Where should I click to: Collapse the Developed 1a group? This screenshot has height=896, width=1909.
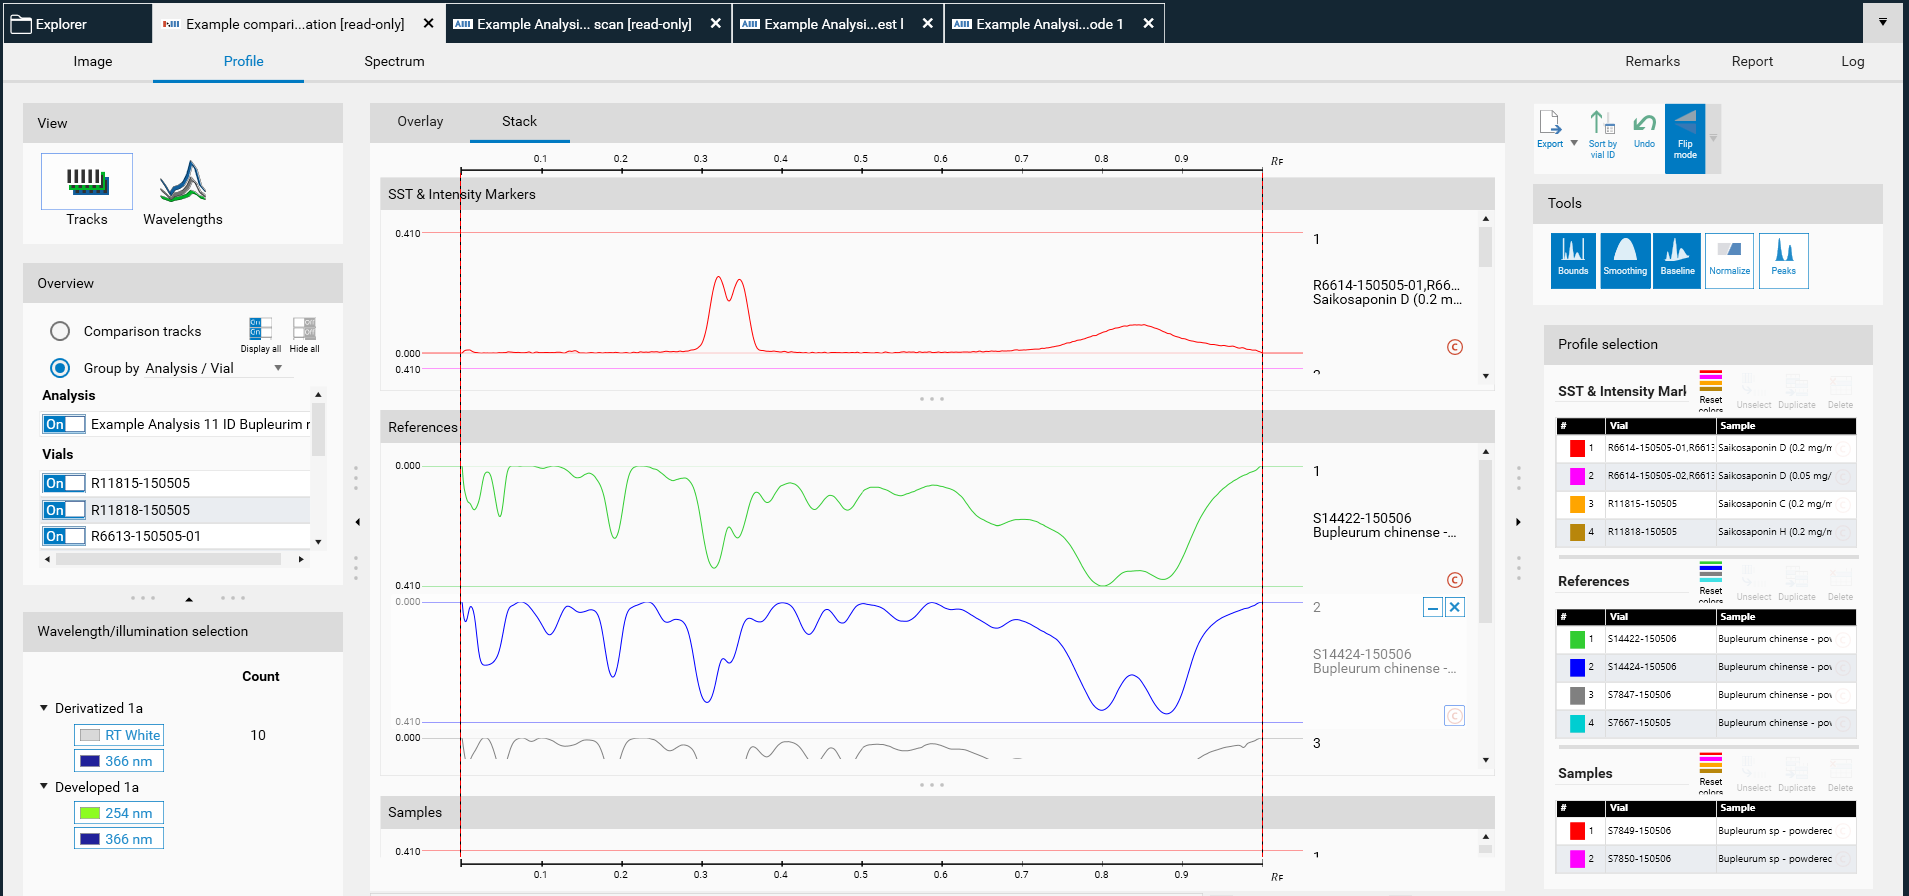point(44,787)
